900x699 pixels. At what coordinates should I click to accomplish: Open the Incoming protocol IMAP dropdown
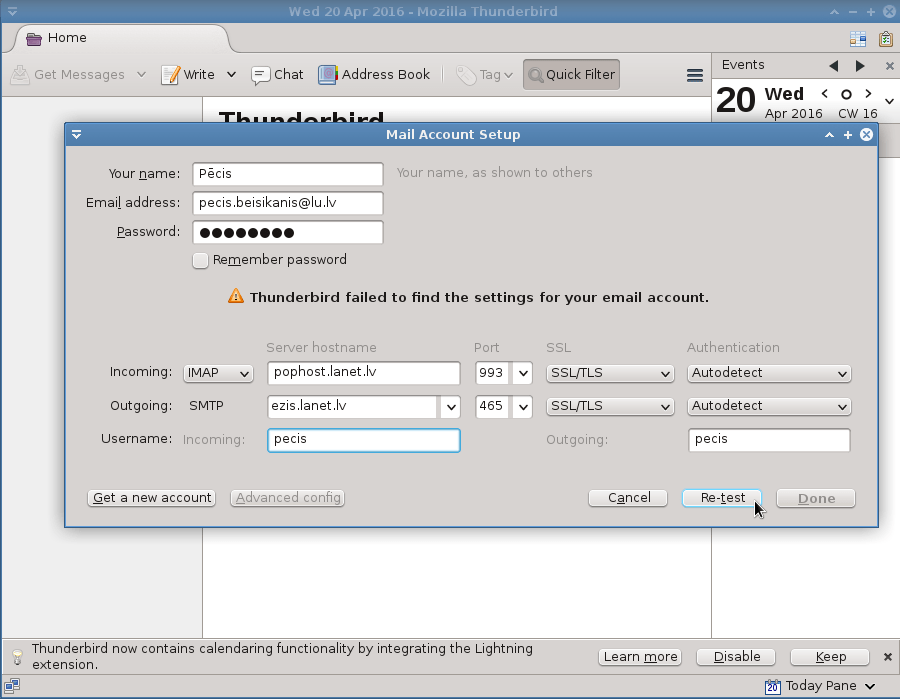[x=218, y=373]
